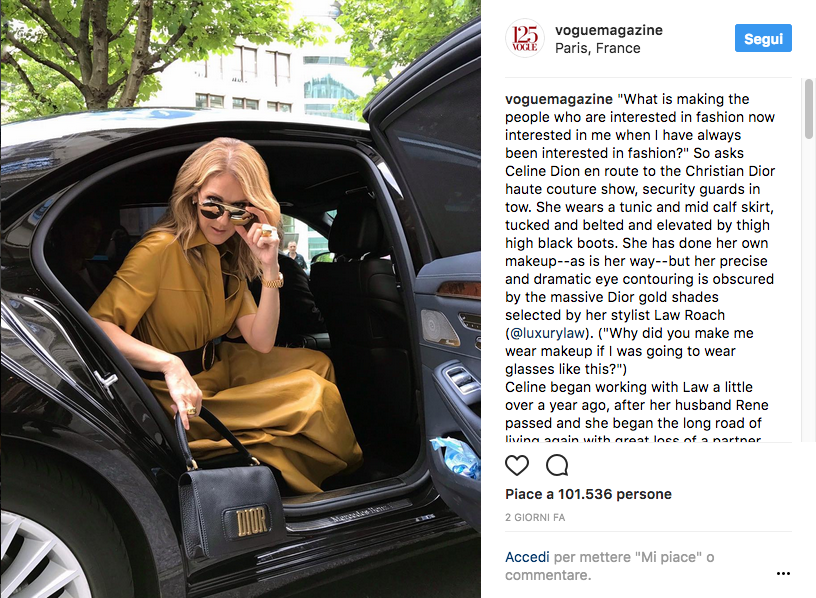Open comments via speech bubble icon
This screenshot has height=598, width=816.
[557, 465]
